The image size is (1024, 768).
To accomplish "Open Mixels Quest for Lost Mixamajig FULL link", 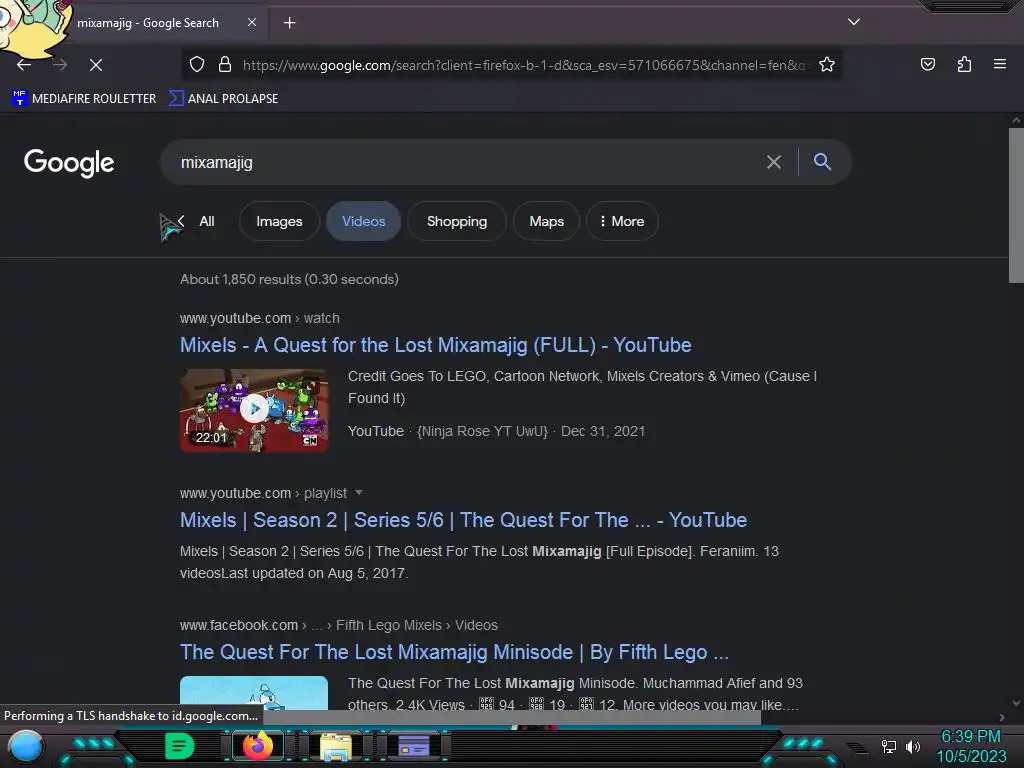I will coord(436,345).
